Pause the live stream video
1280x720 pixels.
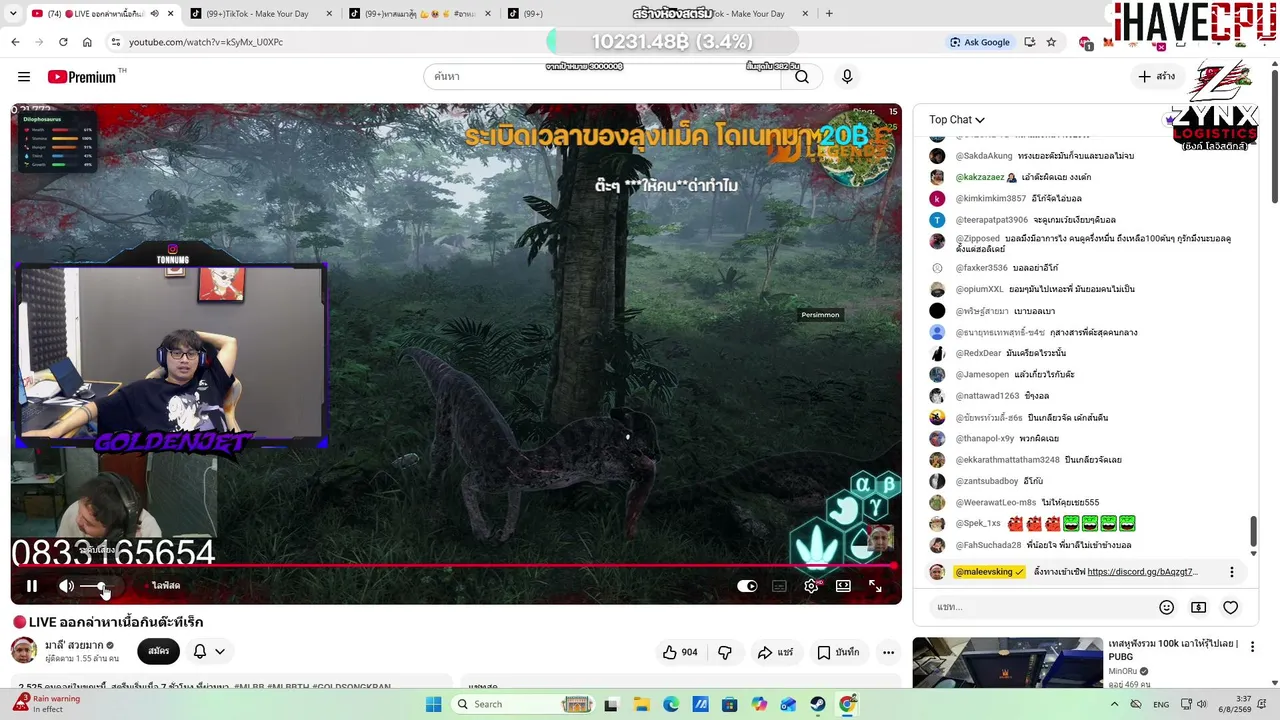click(x=32, y=586)
